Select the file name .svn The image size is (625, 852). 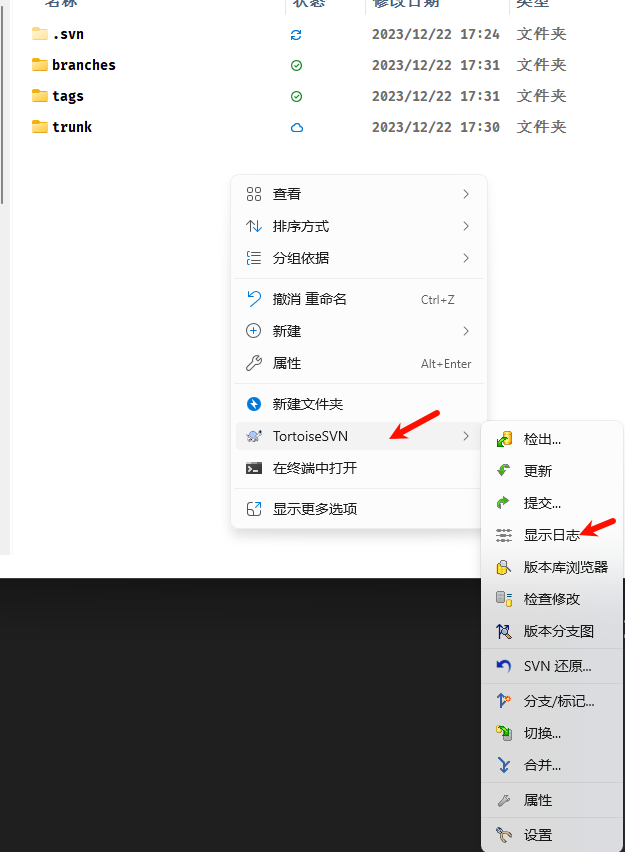(68, 34)
